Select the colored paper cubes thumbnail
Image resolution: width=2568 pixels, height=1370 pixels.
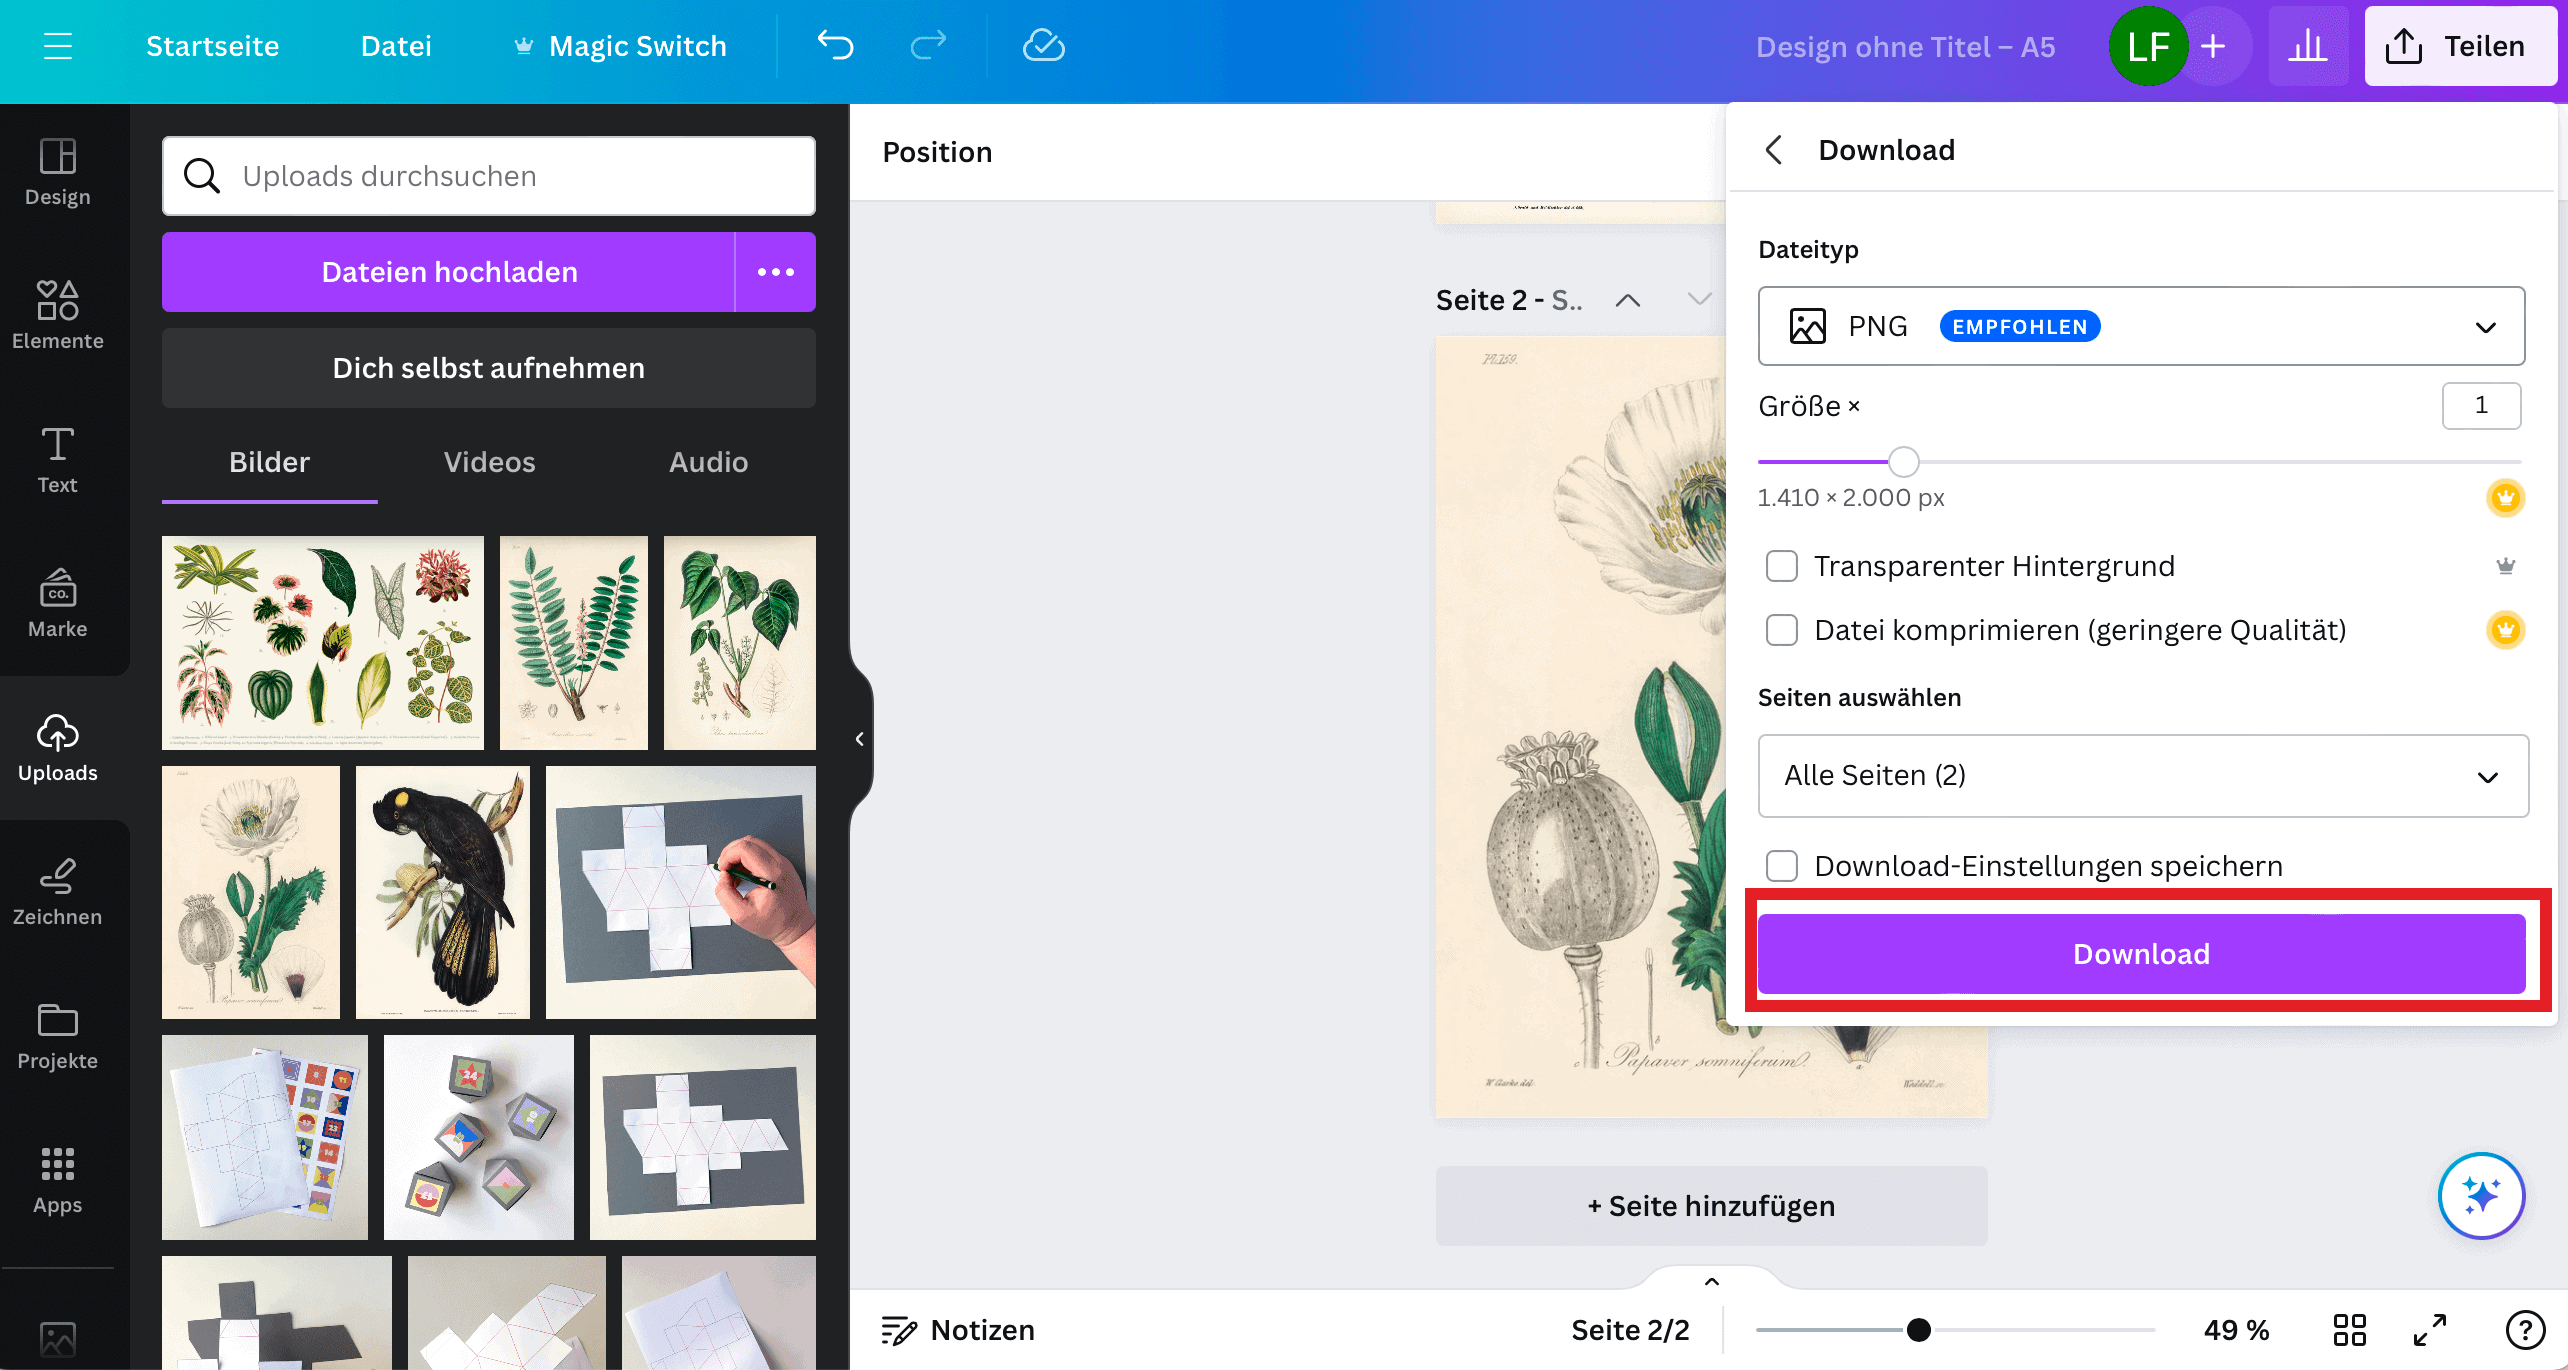479,1137
